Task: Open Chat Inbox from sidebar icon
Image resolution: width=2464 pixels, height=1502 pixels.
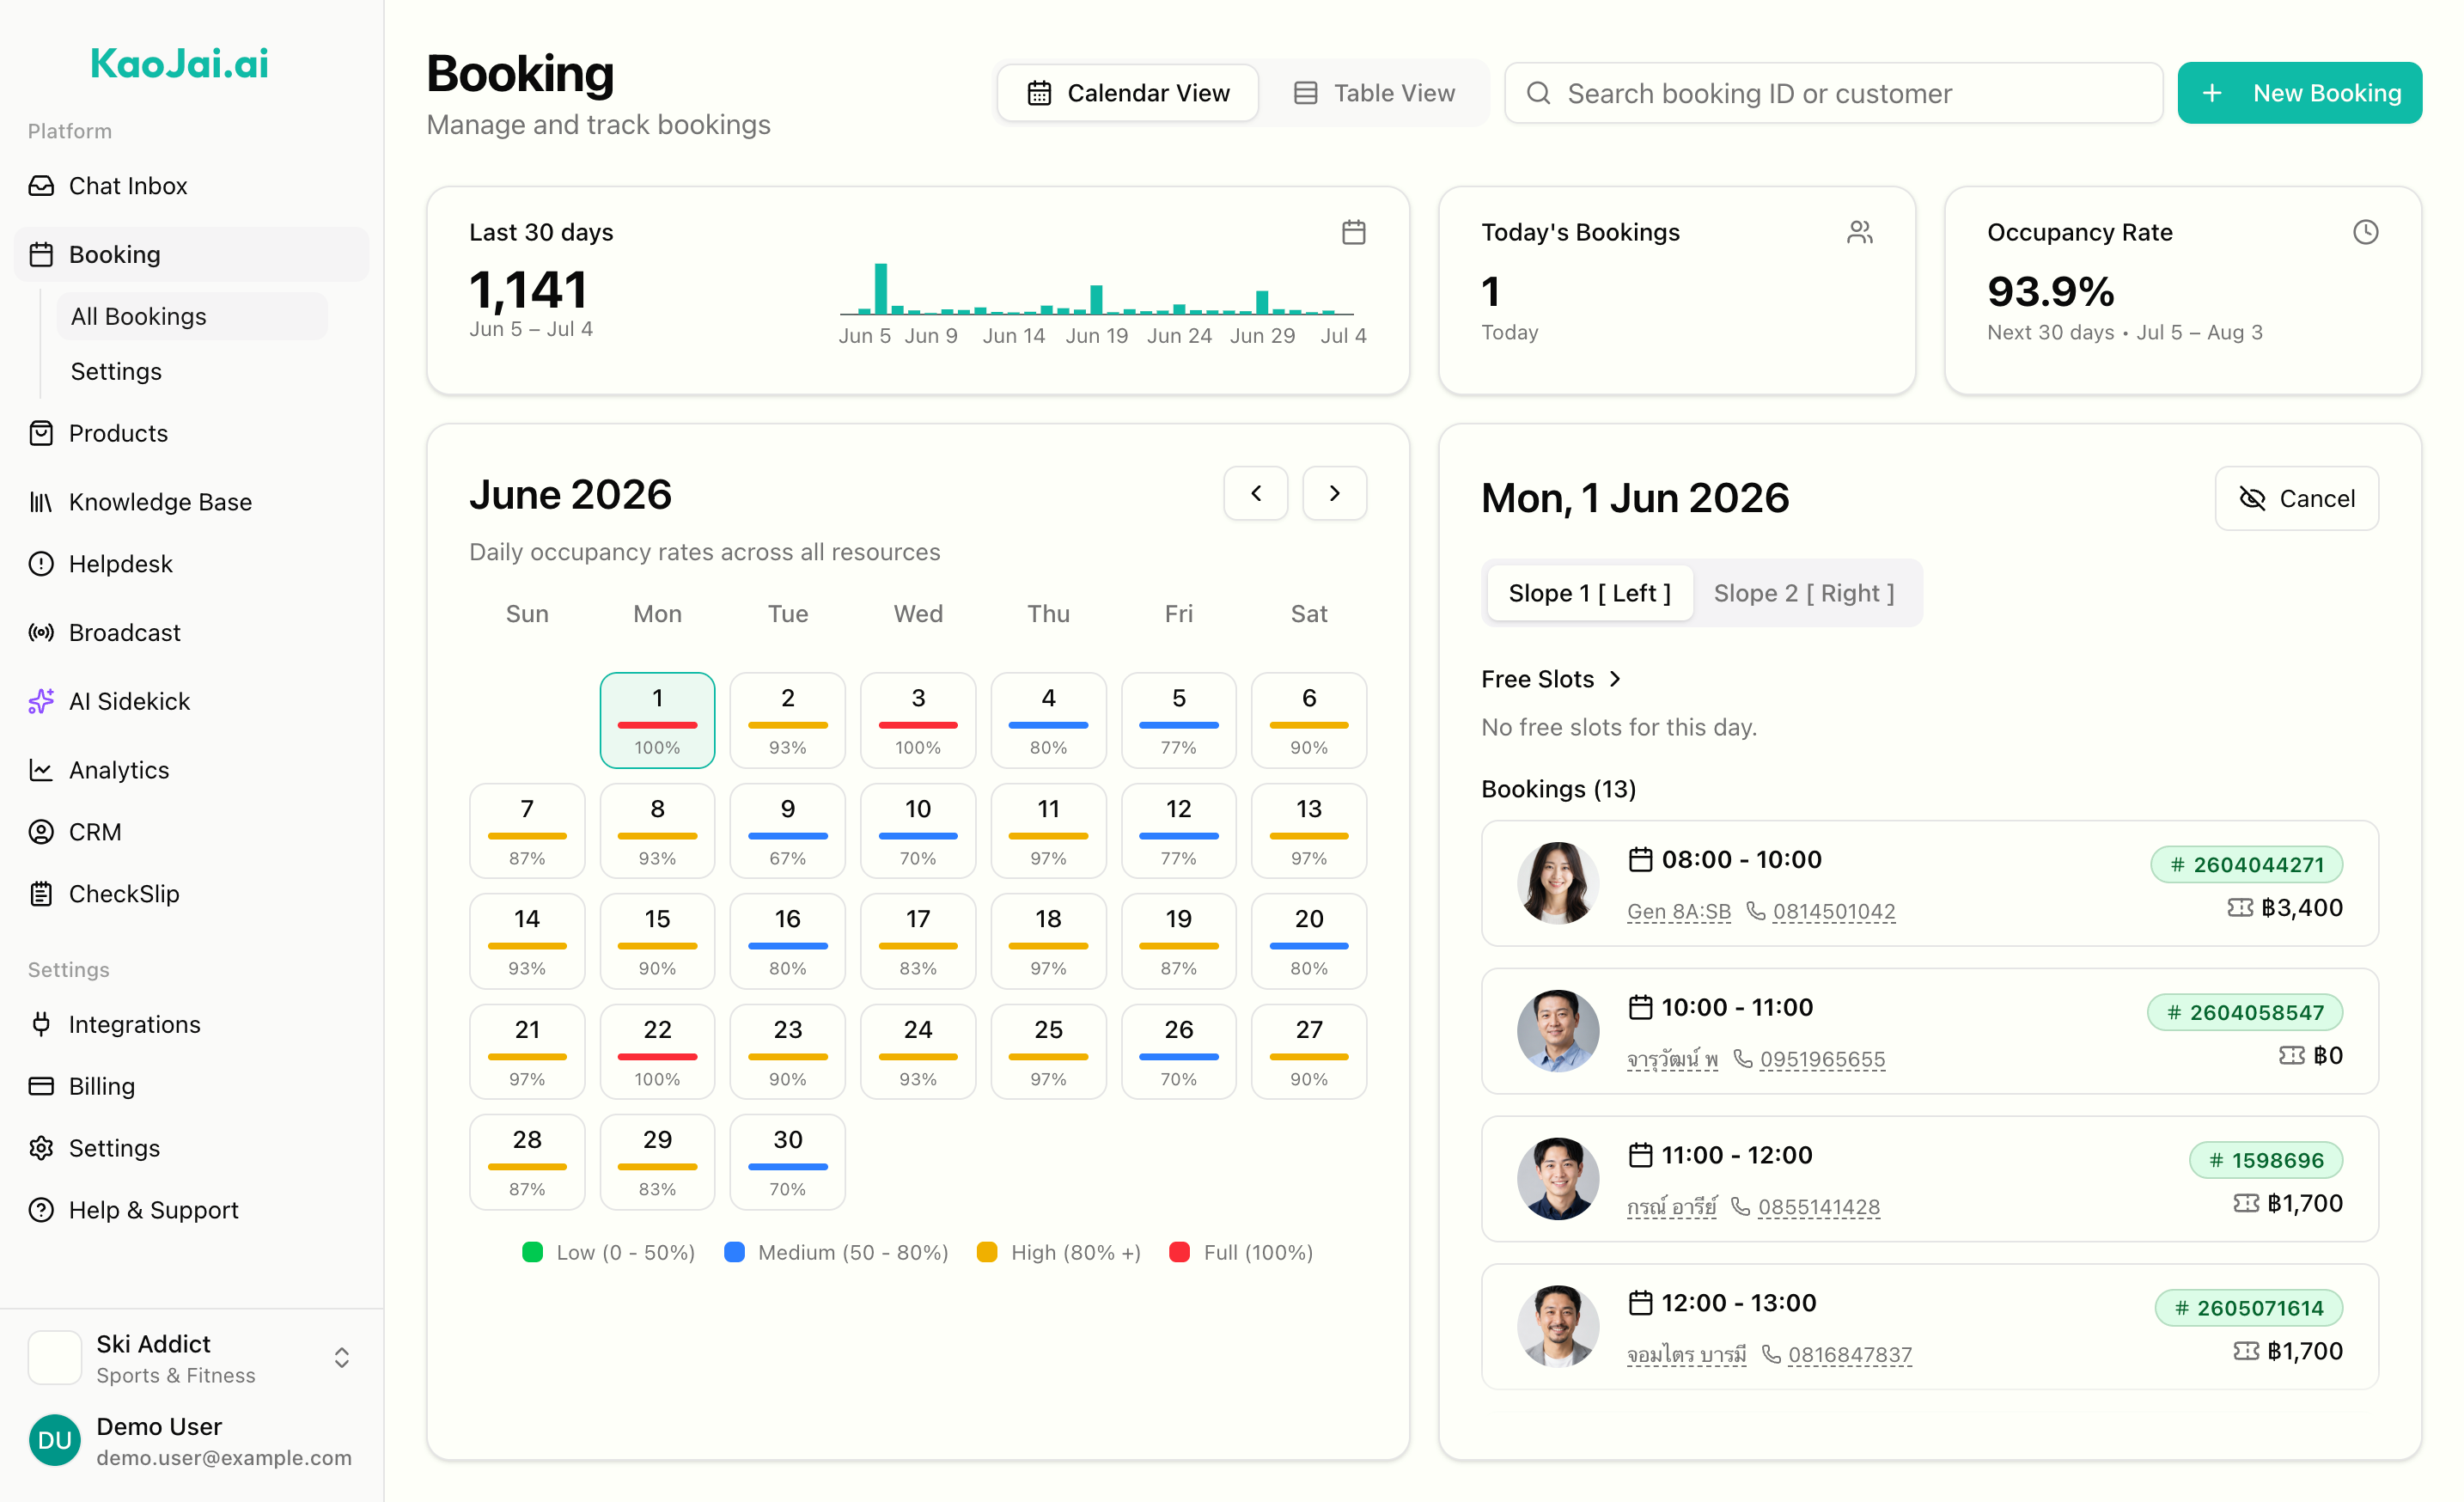Action: click(x=41, y=186)
